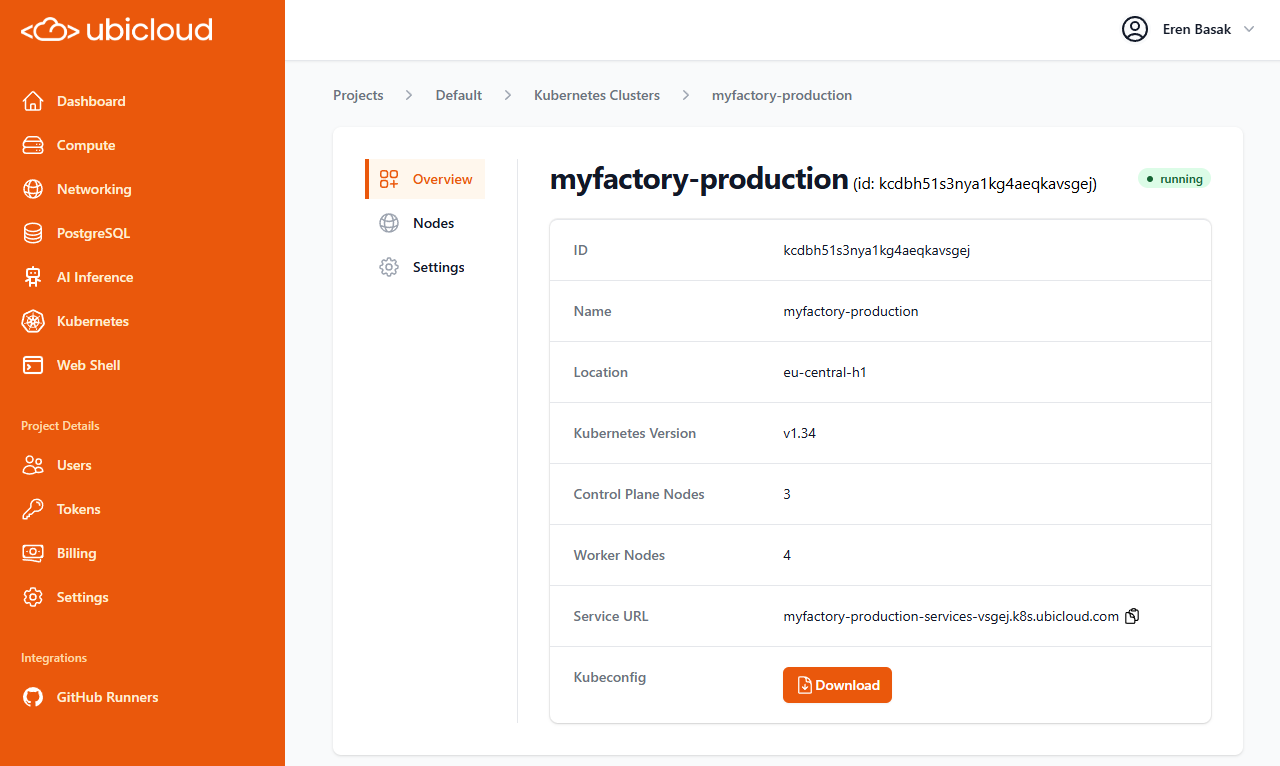1280x766 pixels.
Task: Click the ID value kcdbh51s3nya1kg4aeqkavsgej in table
Action: coord(877,250)
